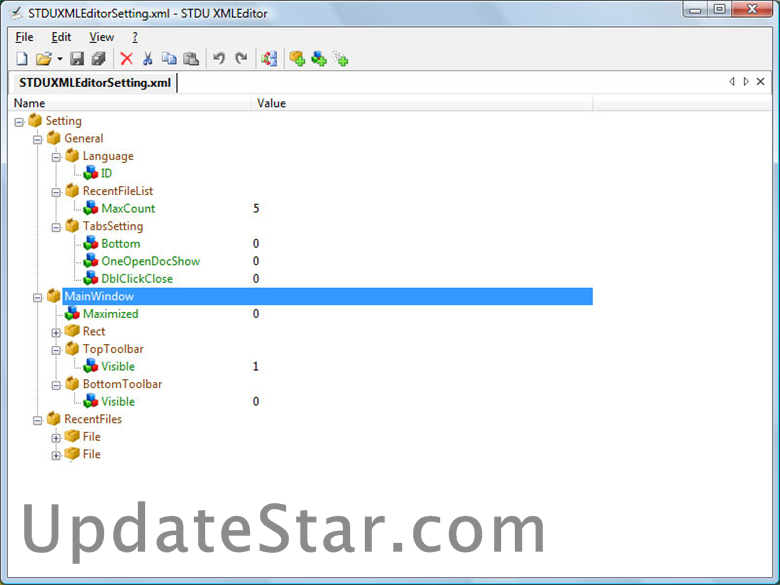
Task: Click the icon right of Redo
Action: click(x=269, y=59)
